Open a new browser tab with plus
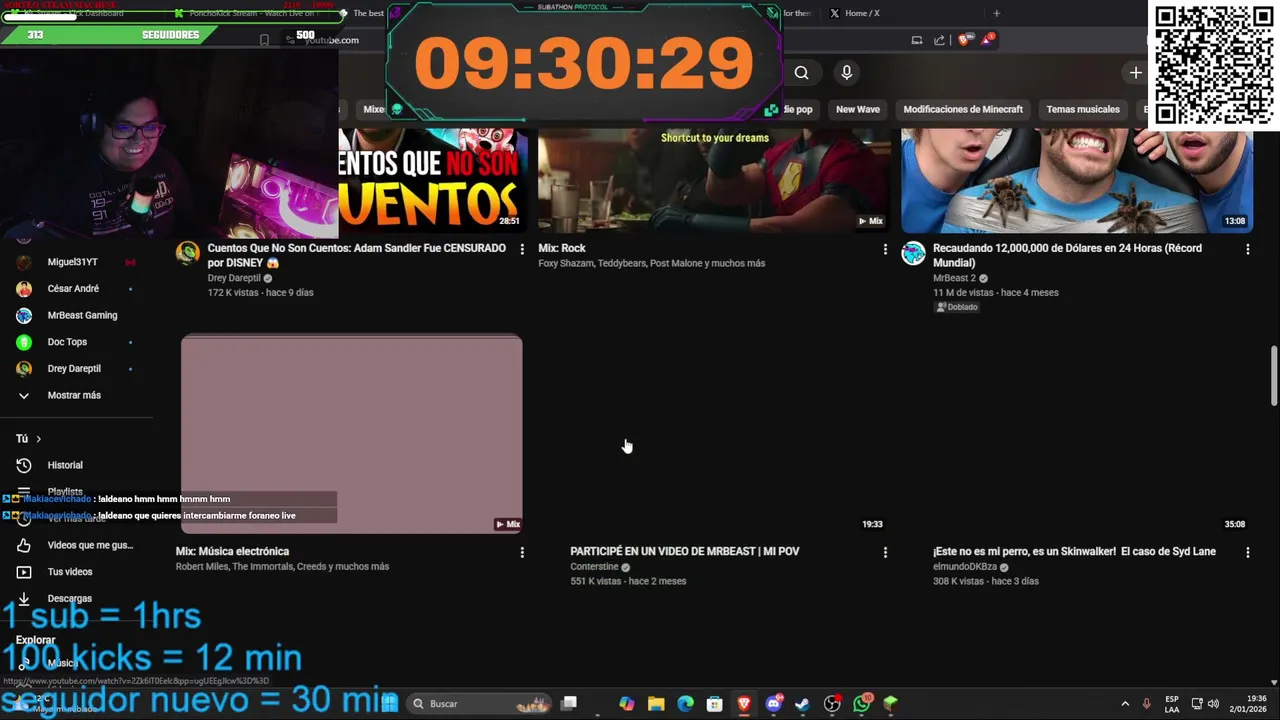Image resolution: width=1280 pixels, height=720 pixels. coord(996,13)
